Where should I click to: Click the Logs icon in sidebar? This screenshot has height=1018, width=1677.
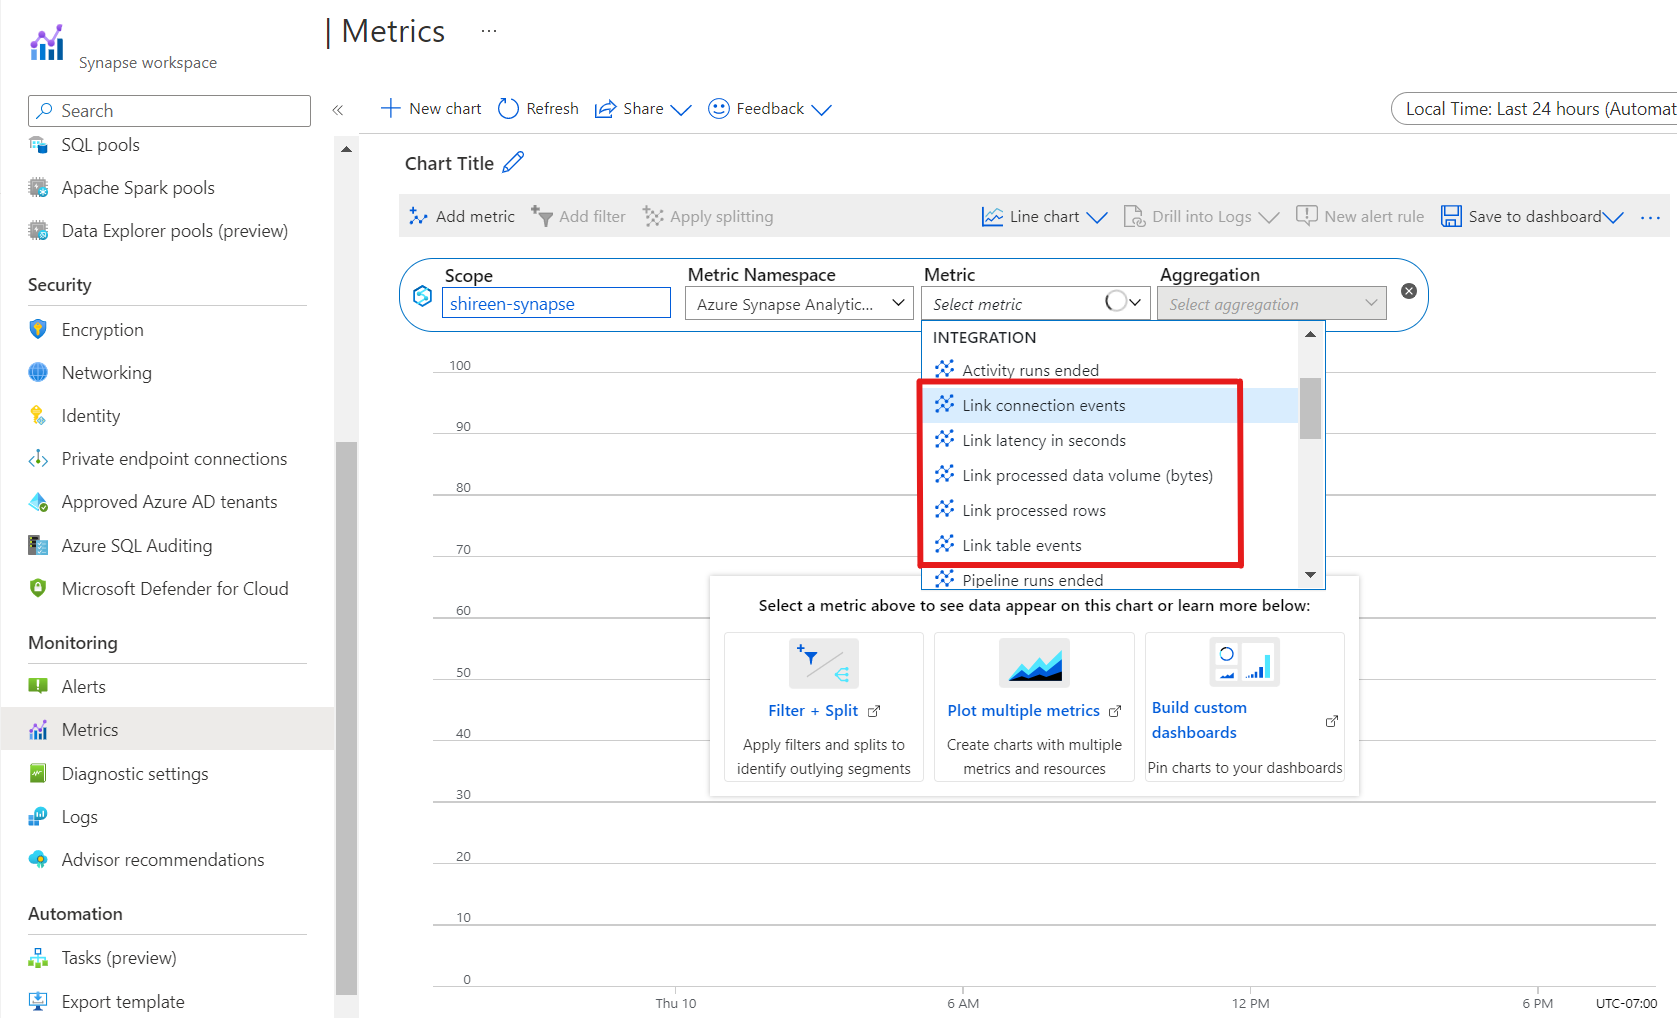[x=38, y=816]
